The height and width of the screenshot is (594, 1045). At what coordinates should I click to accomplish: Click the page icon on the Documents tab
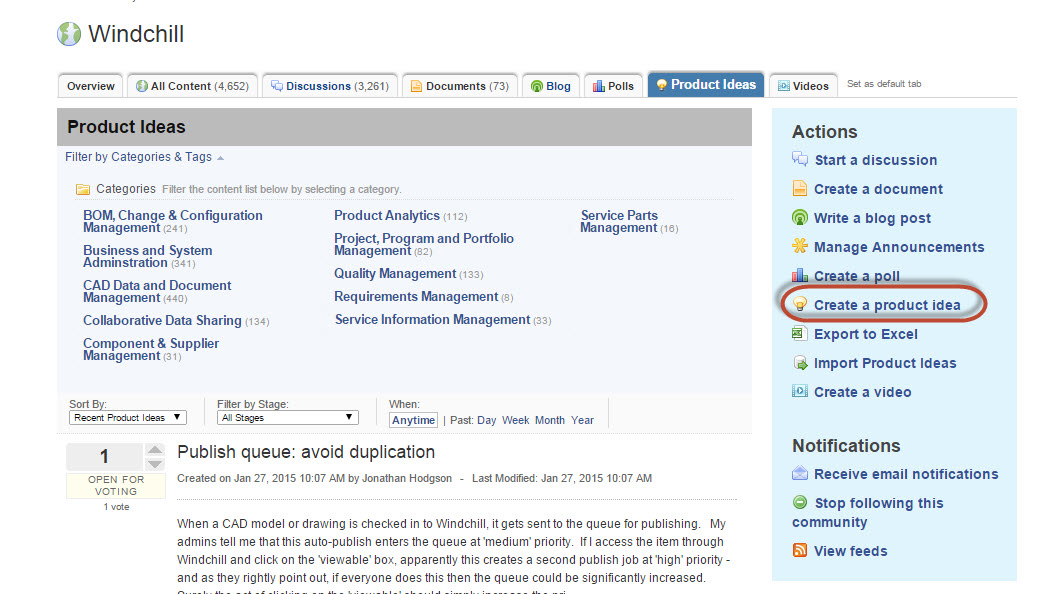coord(416,86)
